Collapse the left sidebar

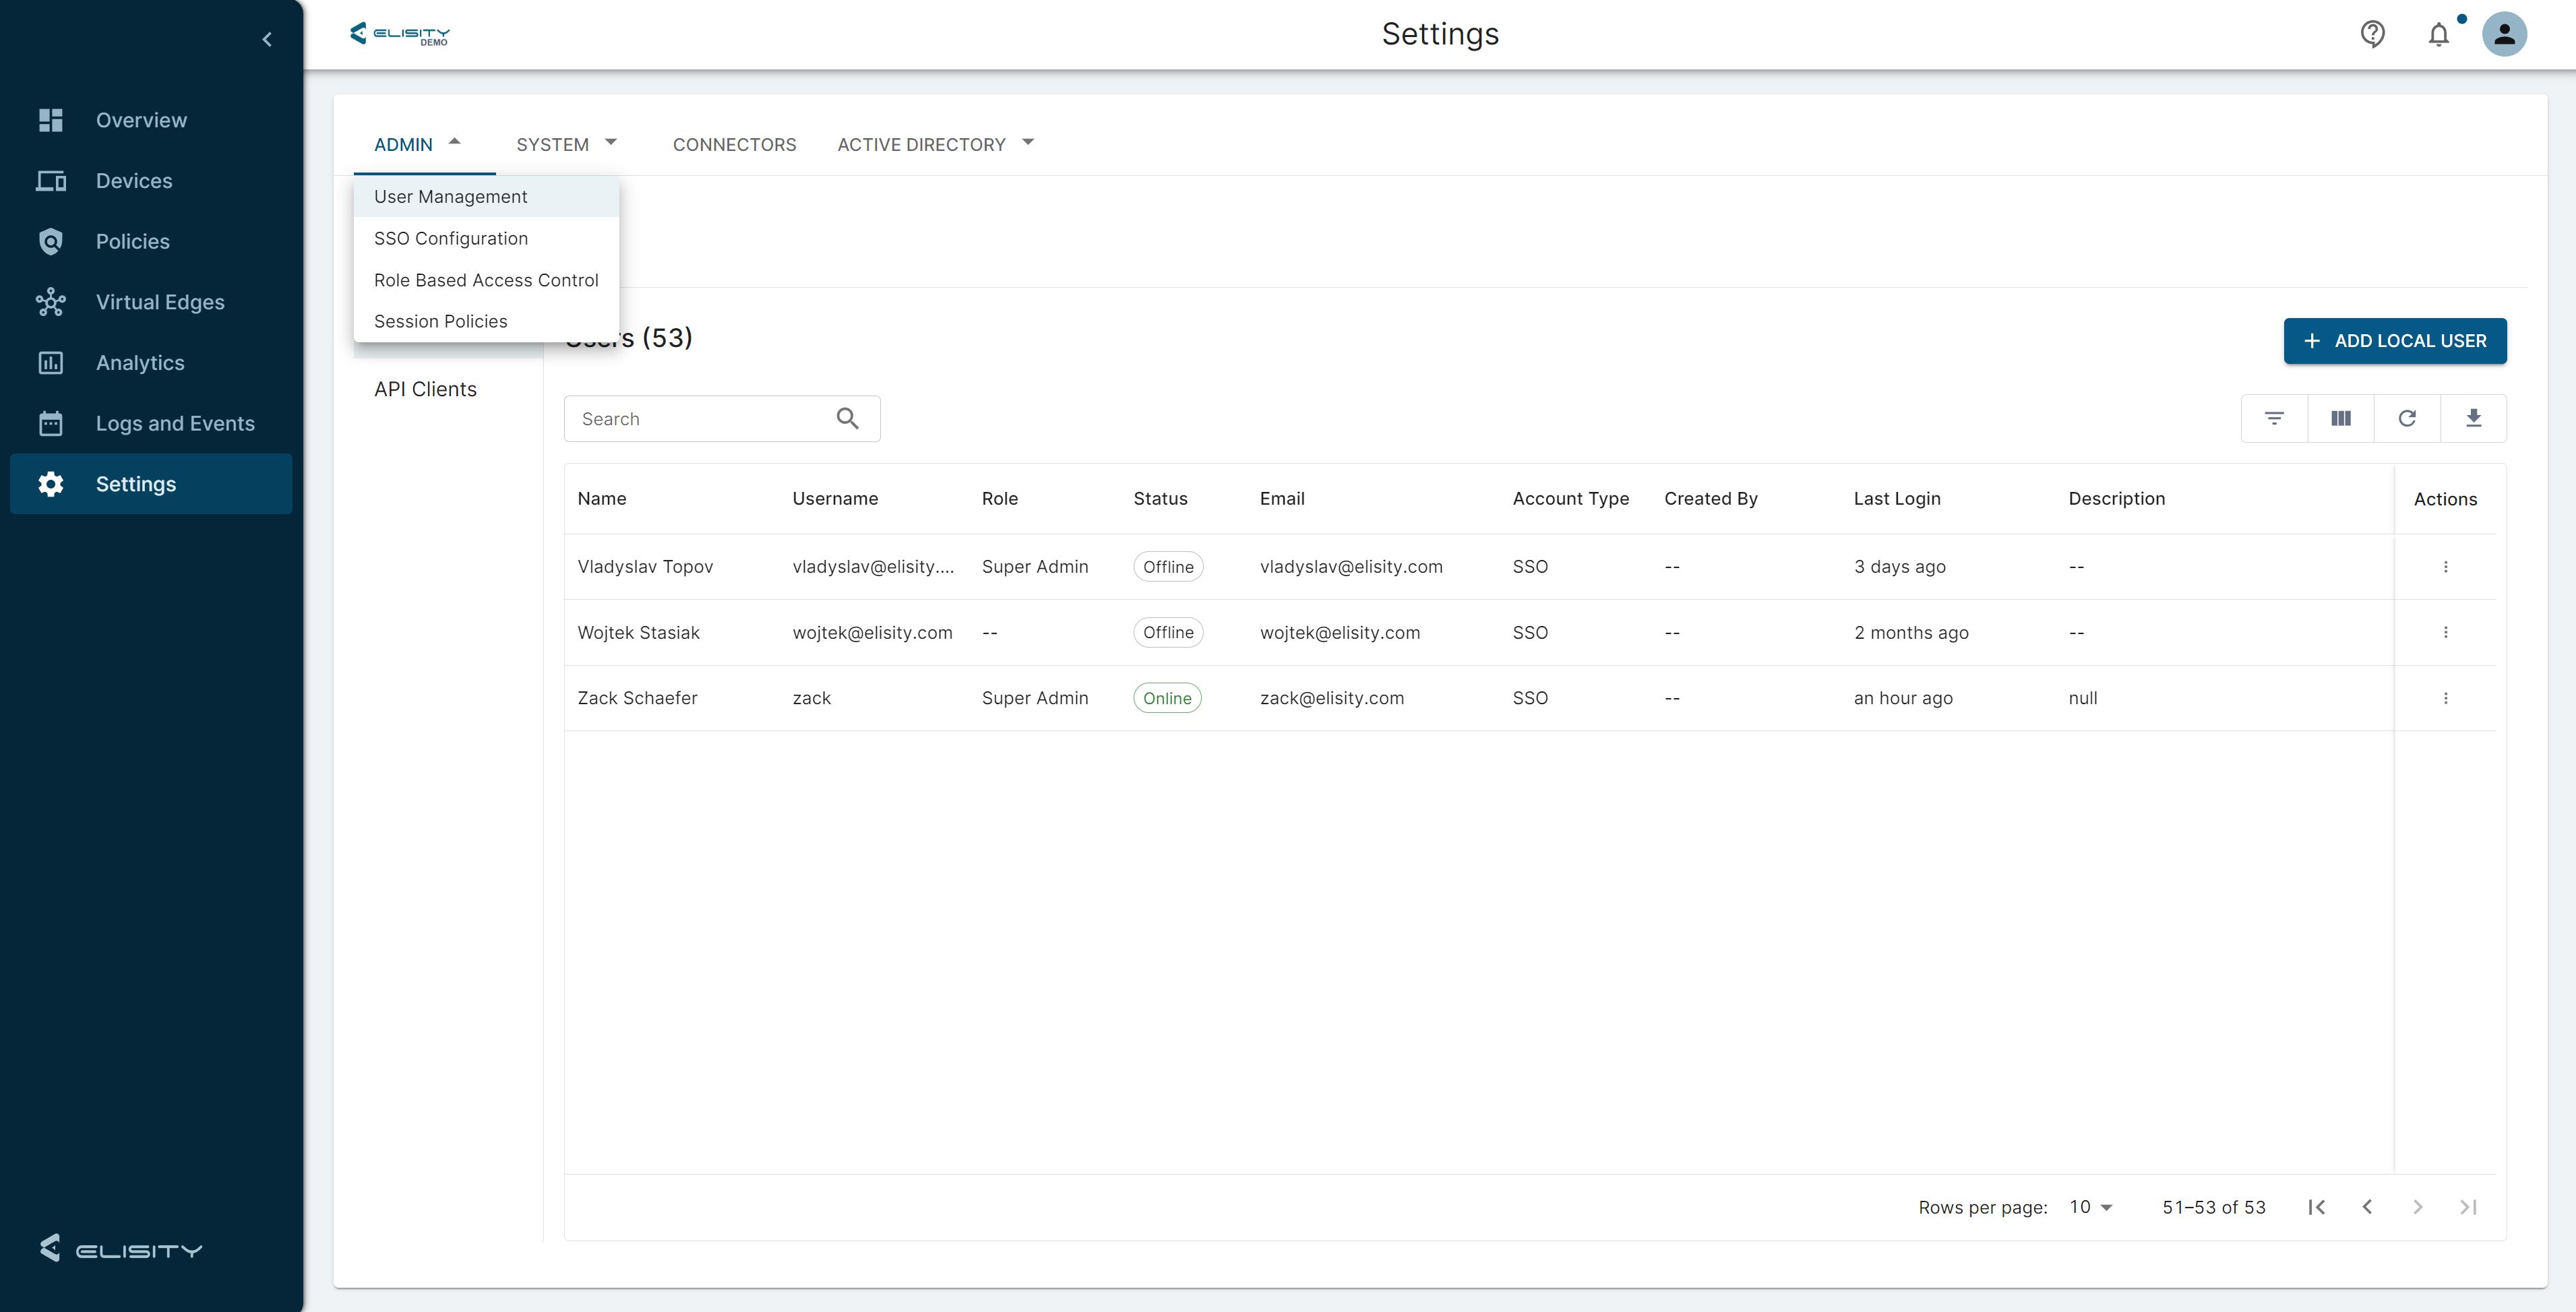[x=267, y=39]
